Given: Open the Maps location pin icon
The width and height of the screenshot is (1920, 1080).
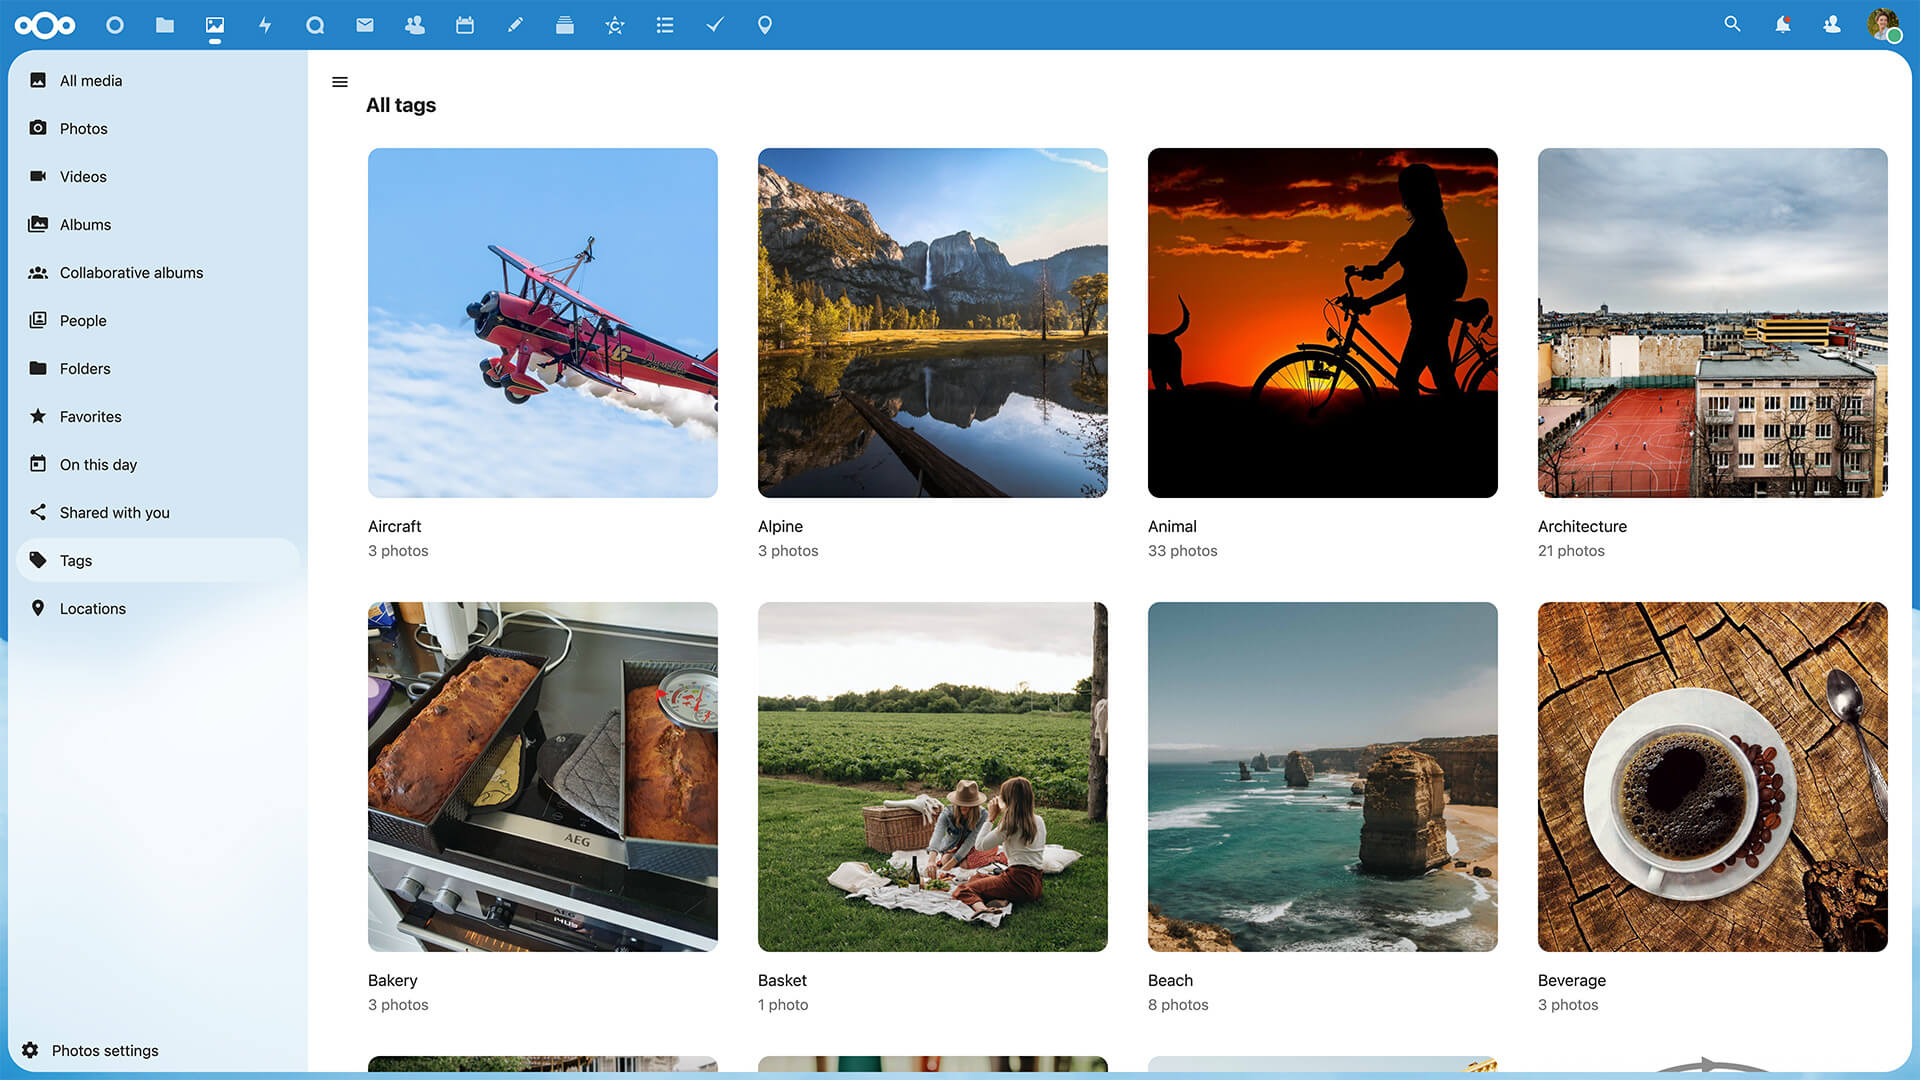Looking at the screenshot, I should pos(765,25).
